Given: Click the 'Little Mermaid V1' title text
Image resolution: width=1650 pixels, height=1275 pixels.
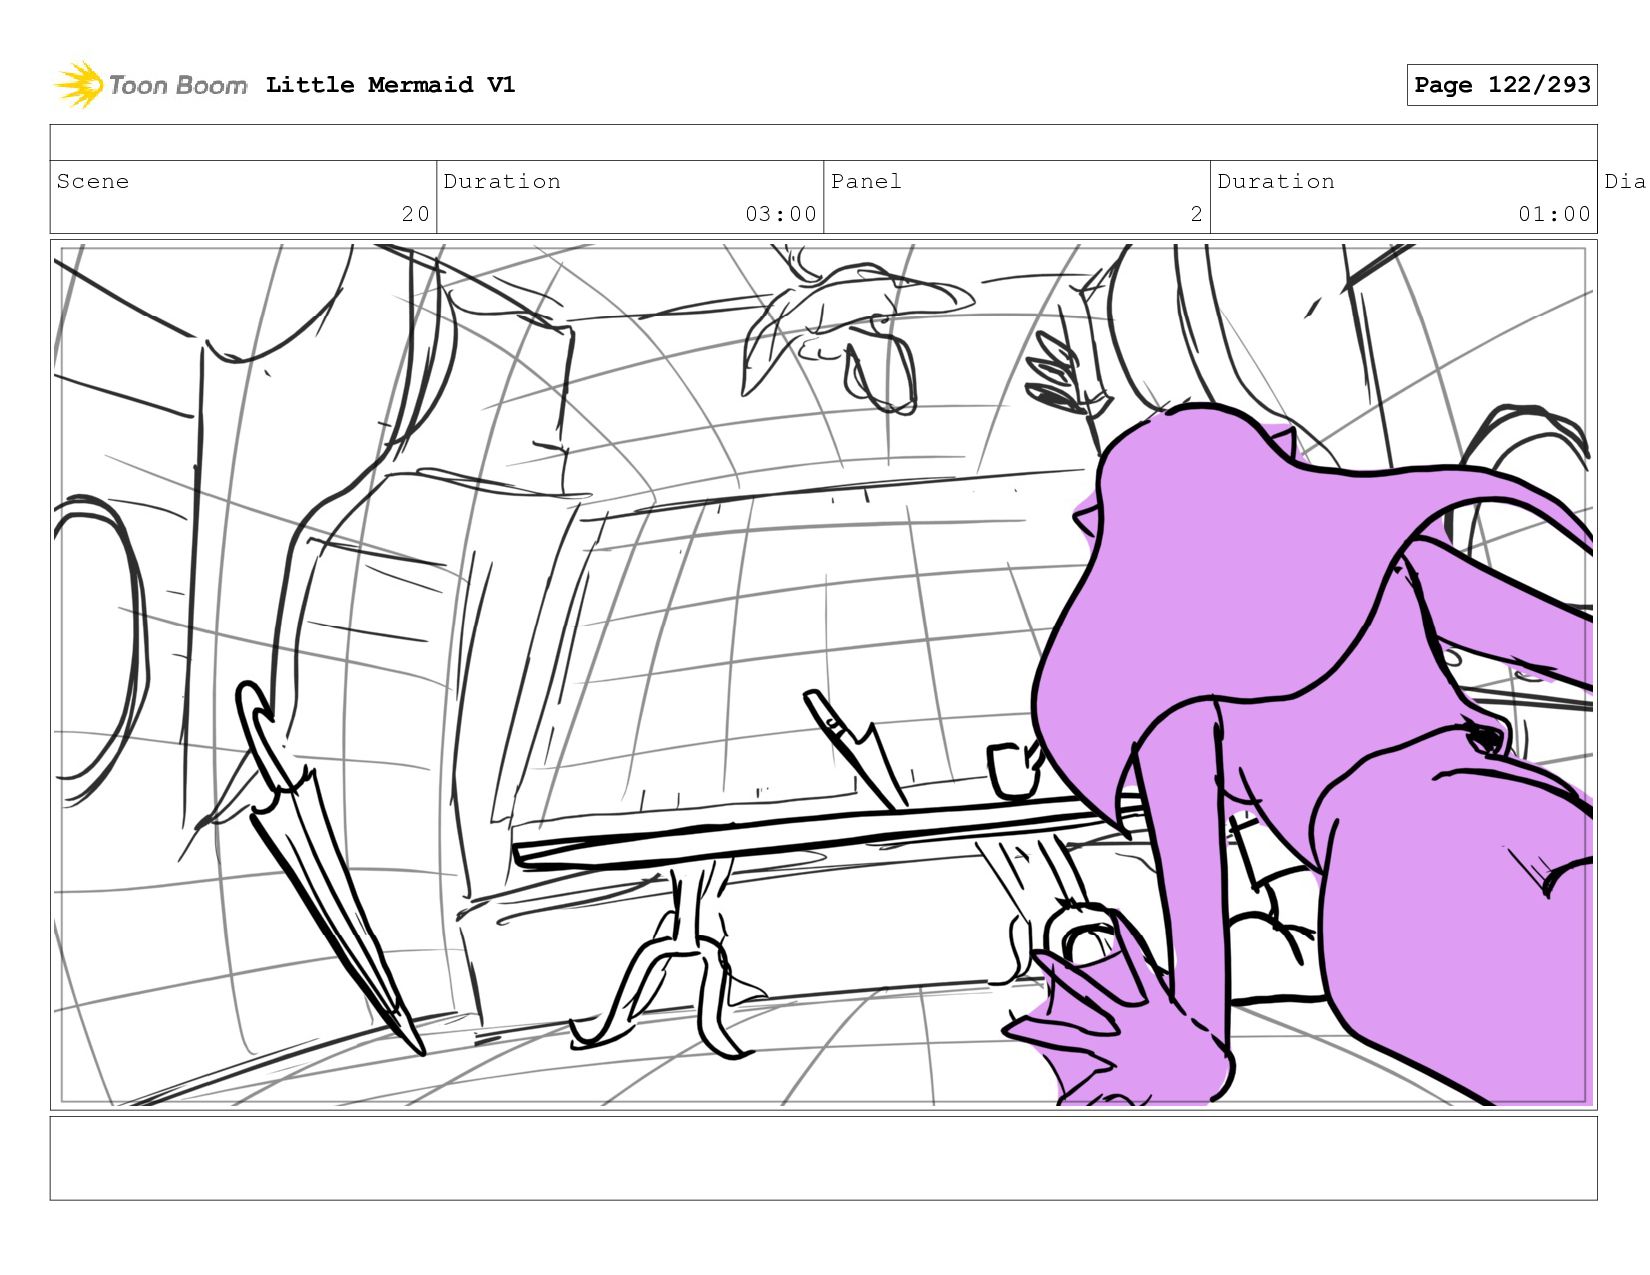Looking at the screenshot, I should click(390, 85).
